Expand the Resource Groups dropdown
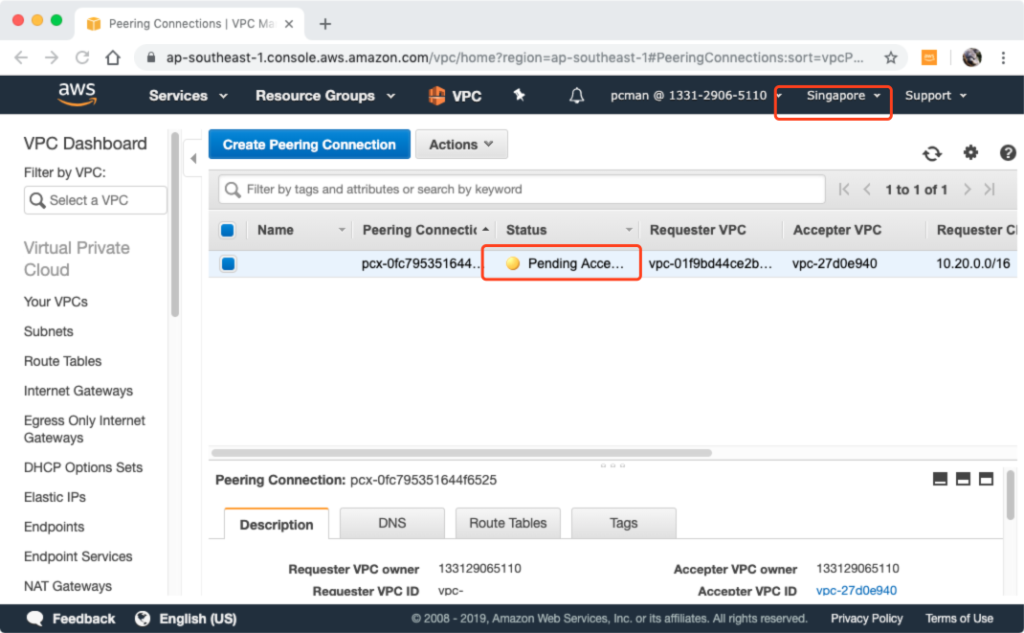 [x=325, y=95]
